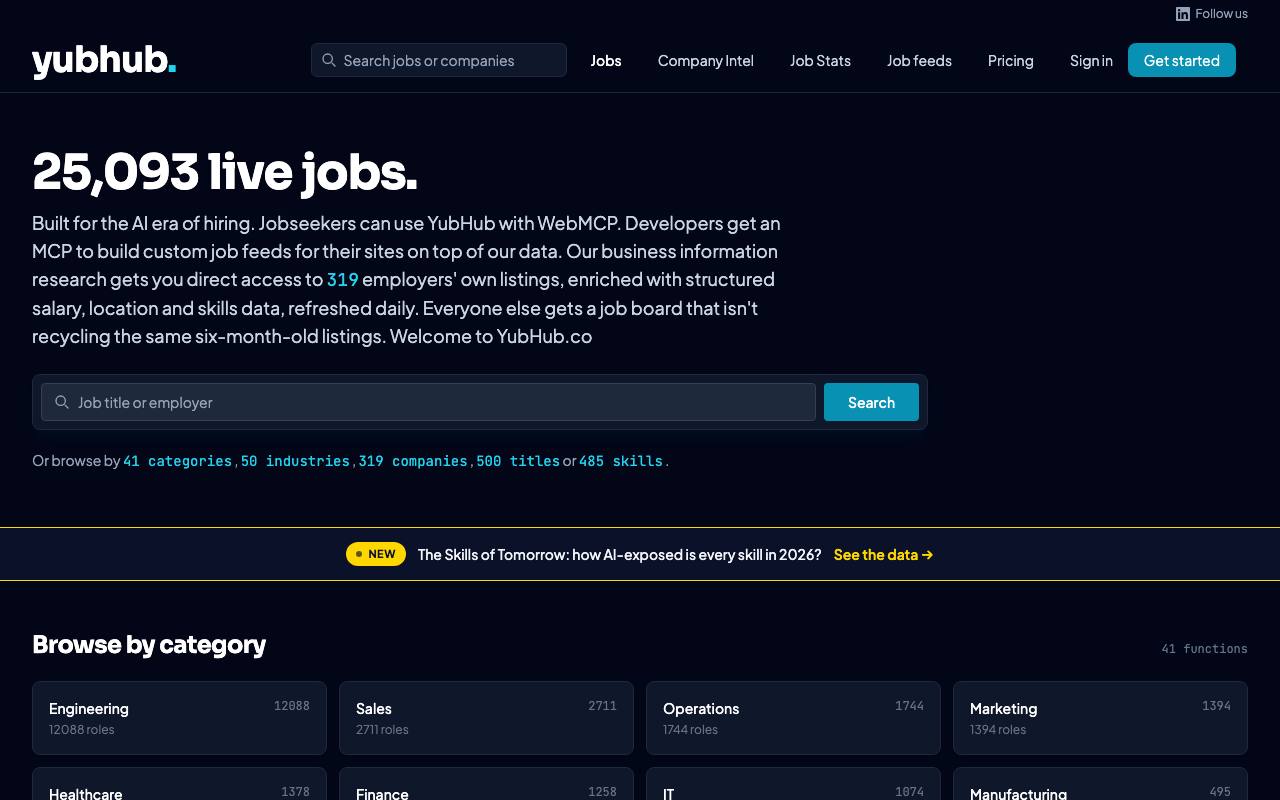The height and width of the screenshot is (800, 1280).
Task: Click the 1394 roles text under Marketing
Action: [997, 730]
